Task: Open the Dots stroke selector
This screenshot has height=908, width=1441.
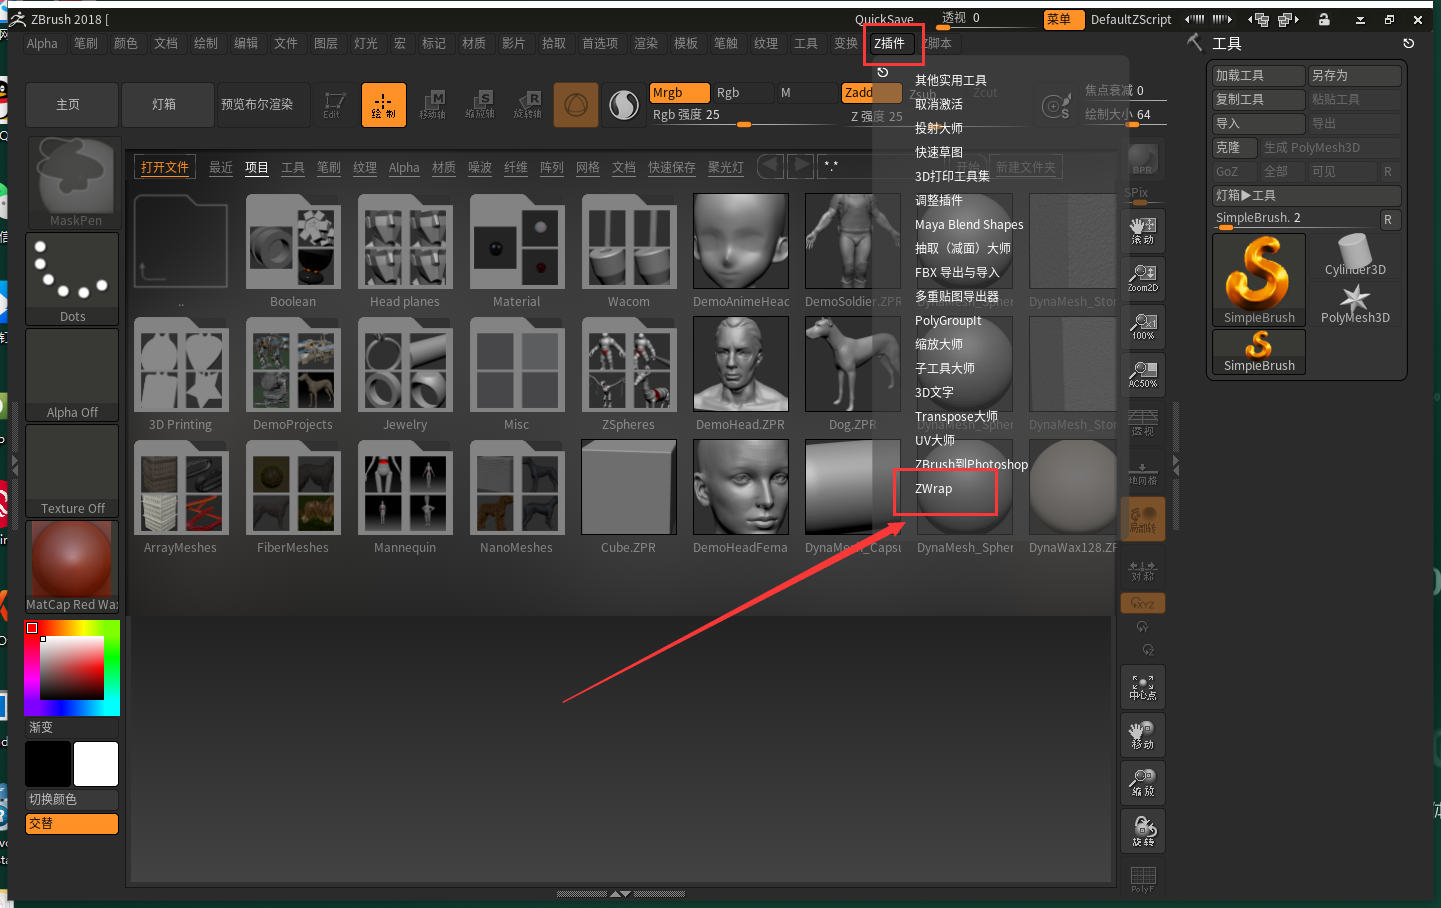Action: 73,279
